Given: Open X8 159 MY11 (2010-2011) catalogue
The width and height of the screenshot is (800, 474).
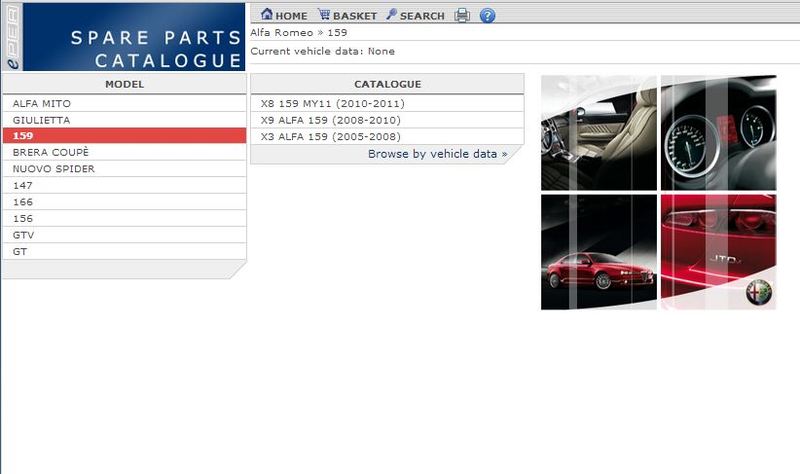Looking at the screenshot, I should pyautogui.click(x=332, y=103).
